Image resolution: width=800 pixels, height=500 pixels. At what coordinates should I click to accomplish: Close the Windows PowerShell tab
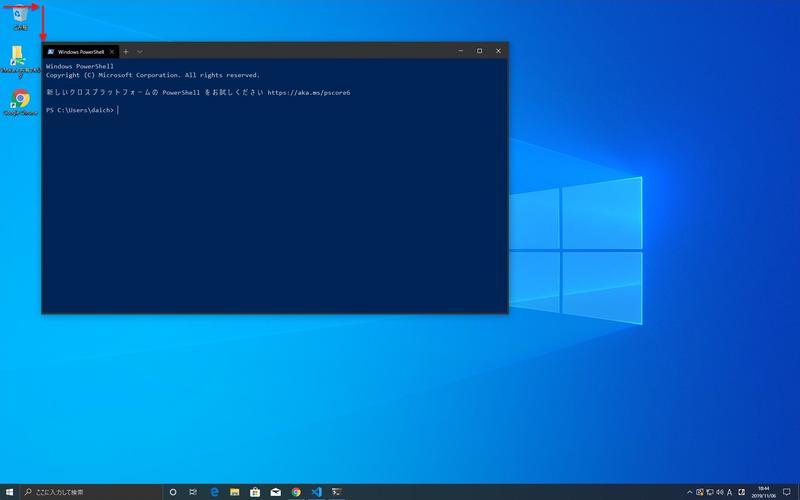(x=112, y=52)
